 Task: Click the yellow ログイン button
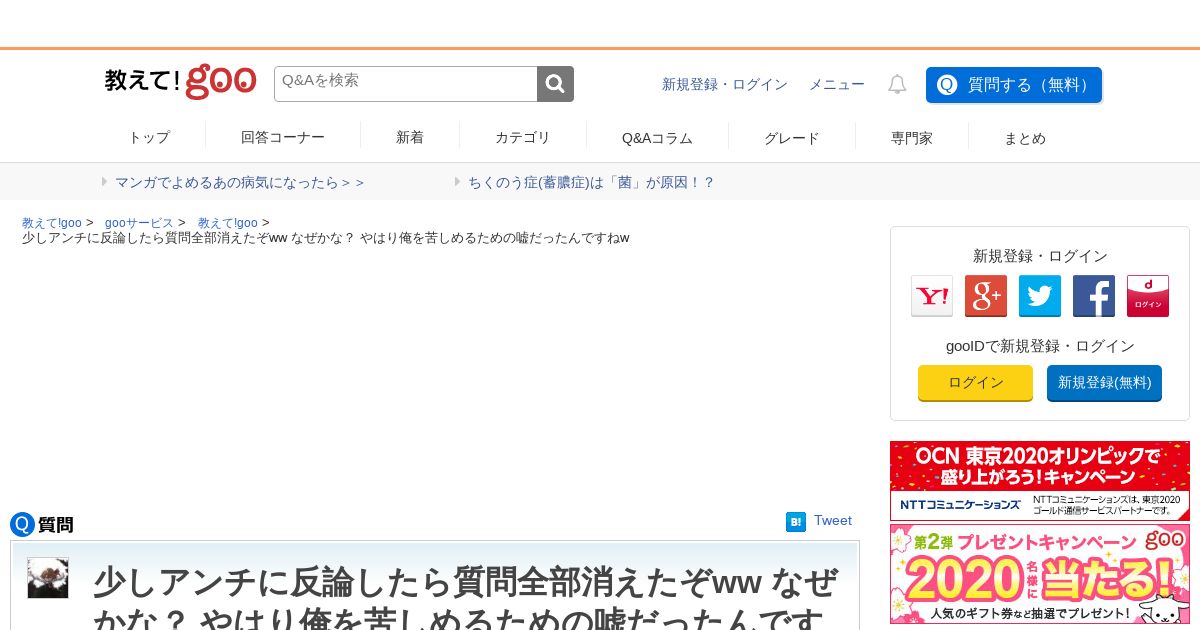975,383
